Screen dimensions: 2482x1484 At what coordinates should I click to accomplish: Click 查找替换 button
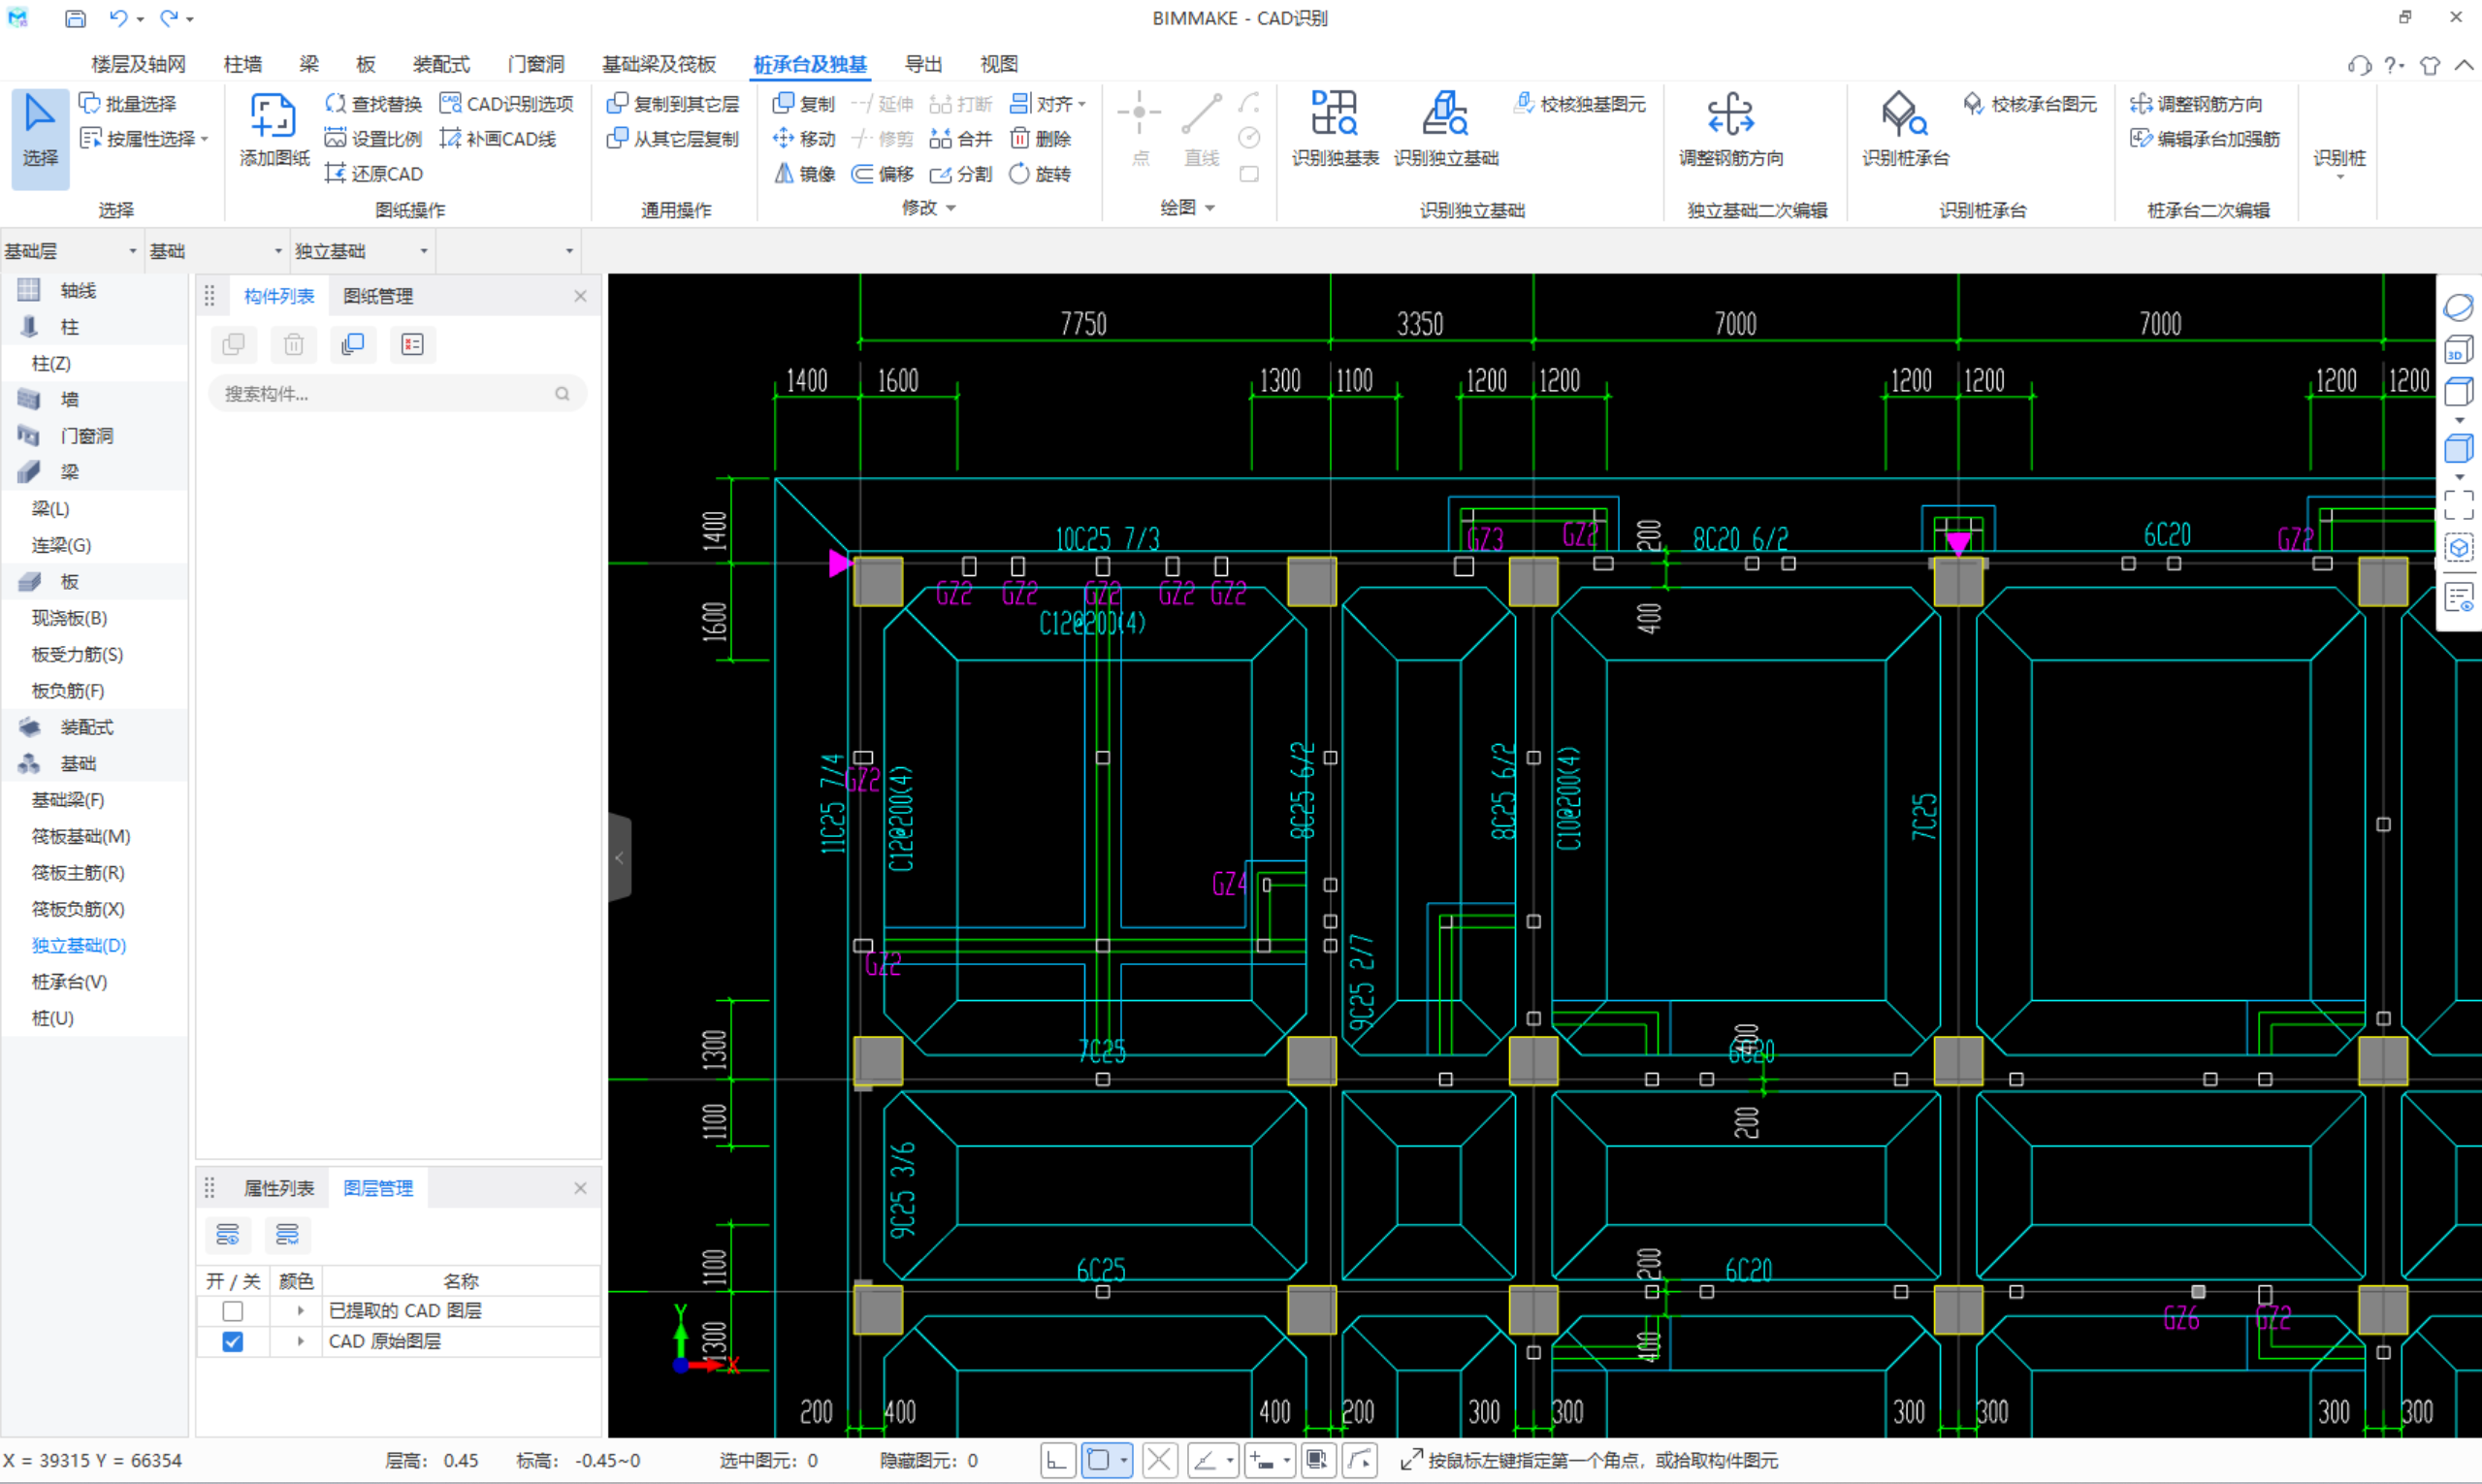373,104
